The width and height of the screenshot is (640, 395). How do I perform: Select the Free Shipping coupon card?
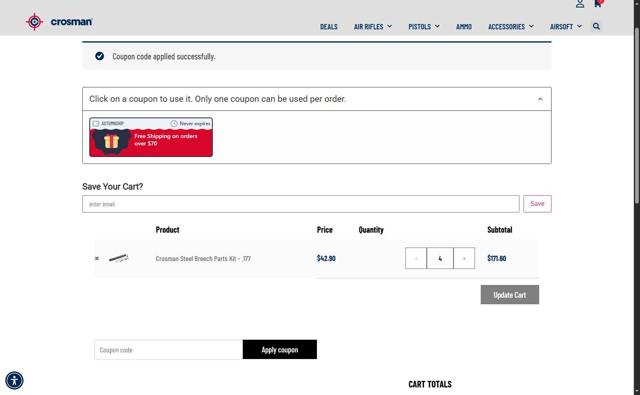pos(151,137)
